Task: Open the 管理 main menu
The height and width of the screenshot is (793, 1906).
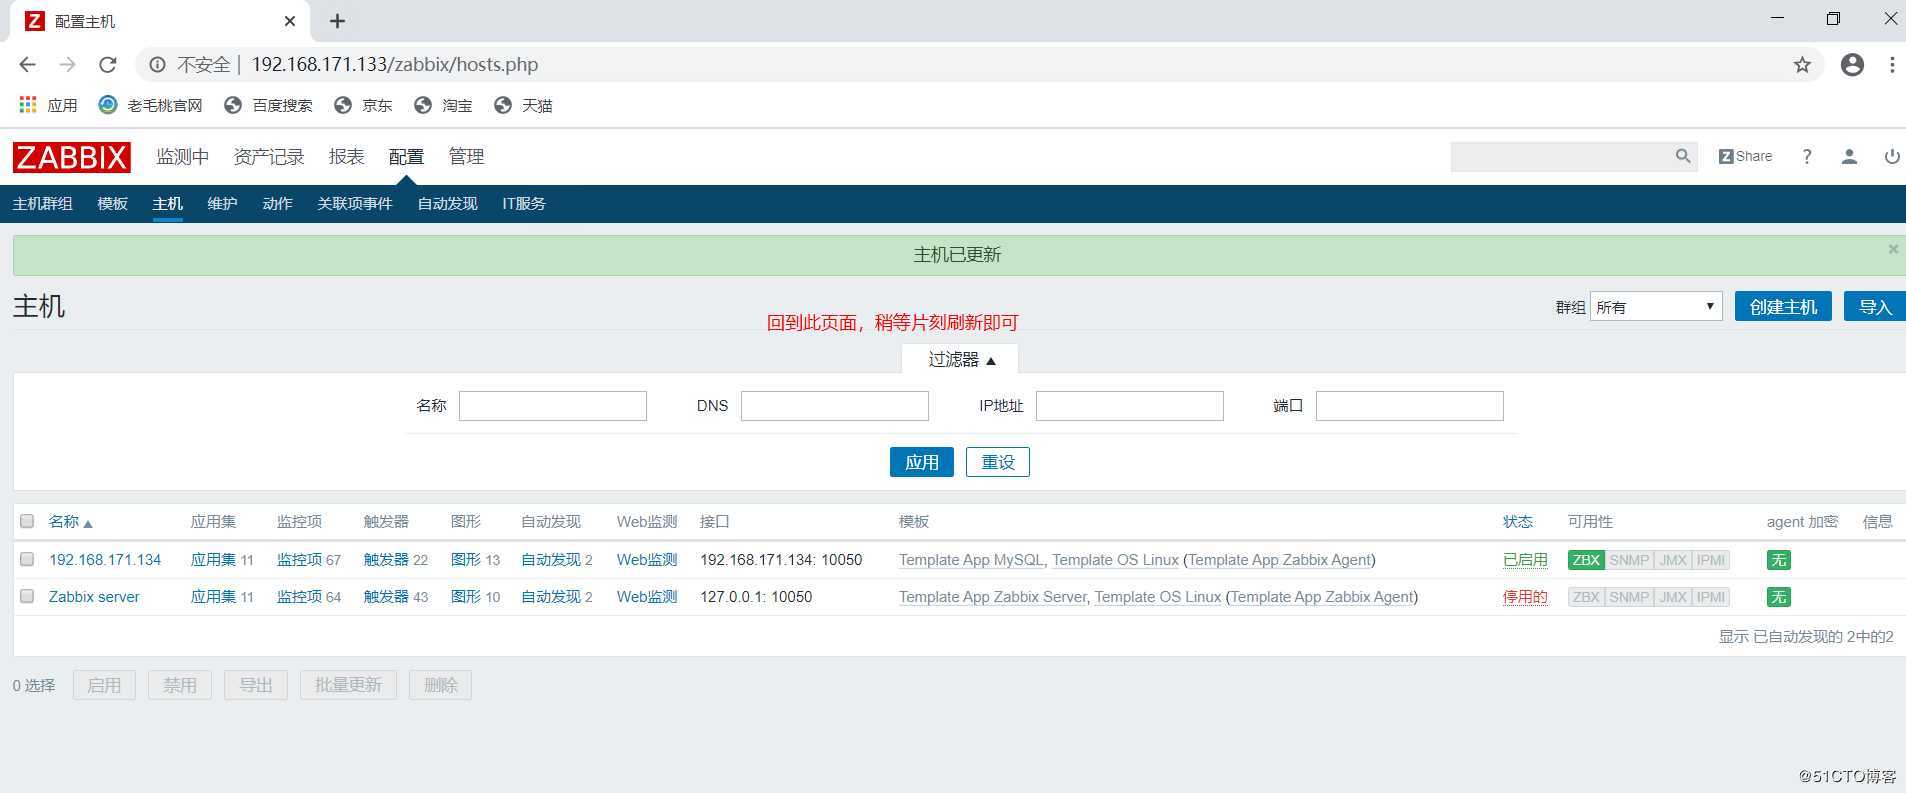Action: point(466,156)
